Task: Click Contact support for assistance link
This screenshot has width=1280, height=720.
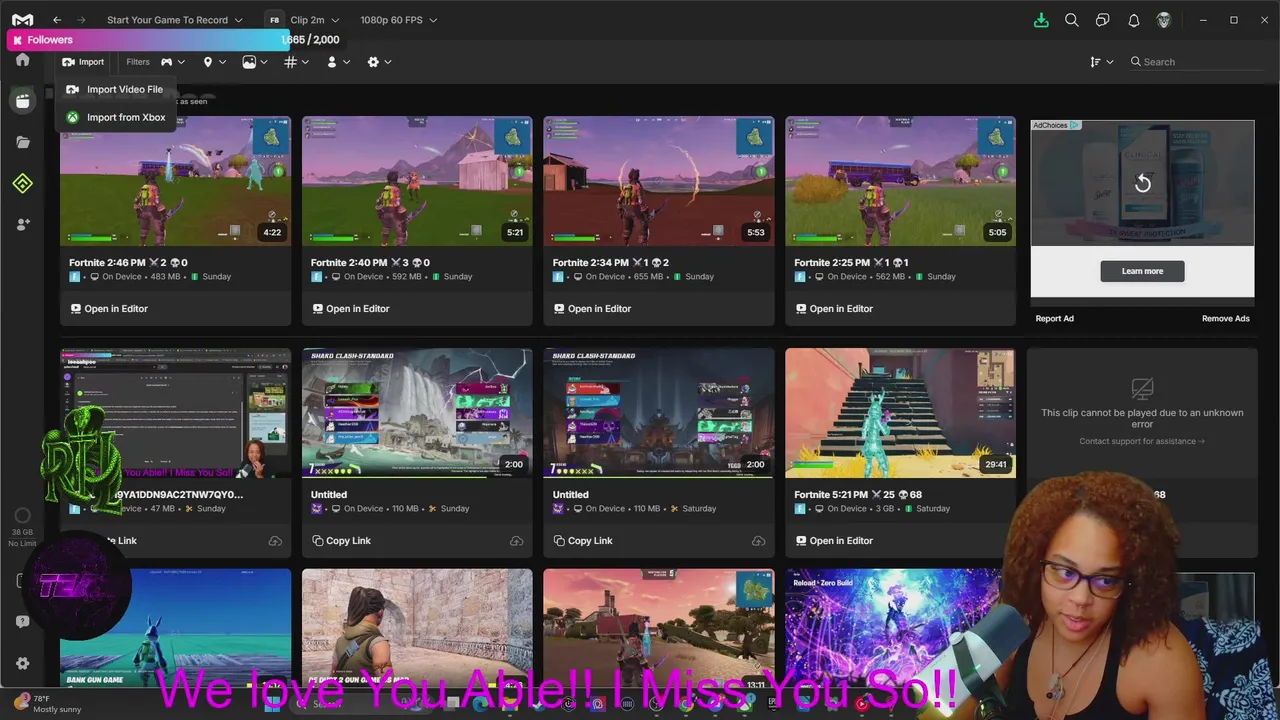Action: (1142, 441)
